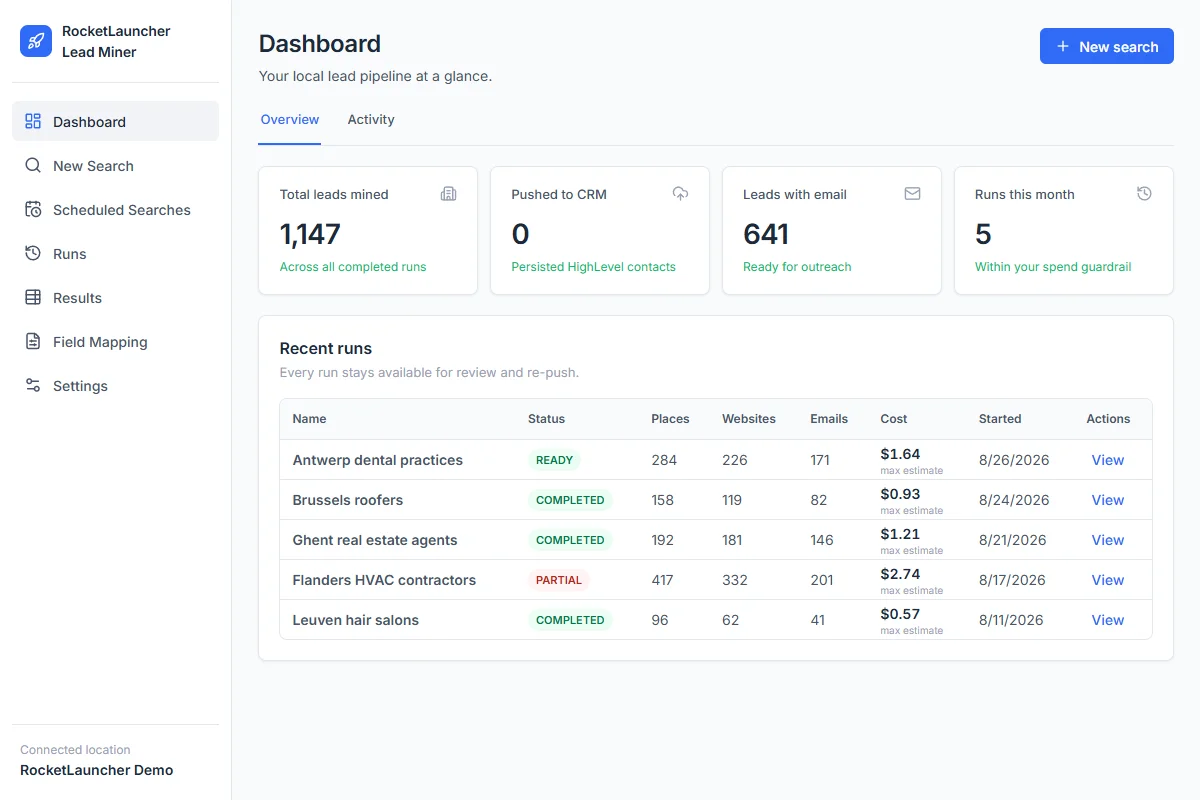Click COMPLETED badge in Brussels roofers row
Screen dimensions: 1200x800
point(570,500)
